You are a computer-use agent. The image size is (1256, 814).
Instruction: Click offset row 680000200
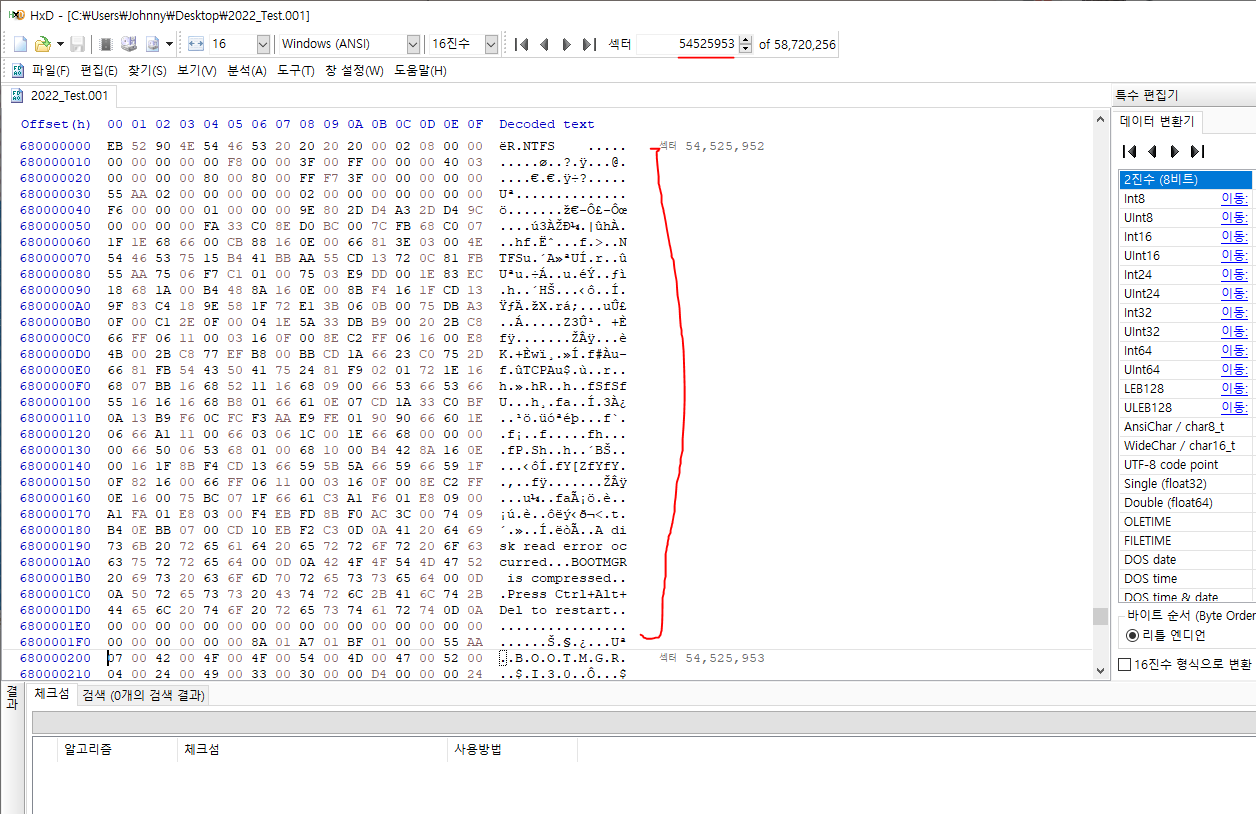pos(55,658)
